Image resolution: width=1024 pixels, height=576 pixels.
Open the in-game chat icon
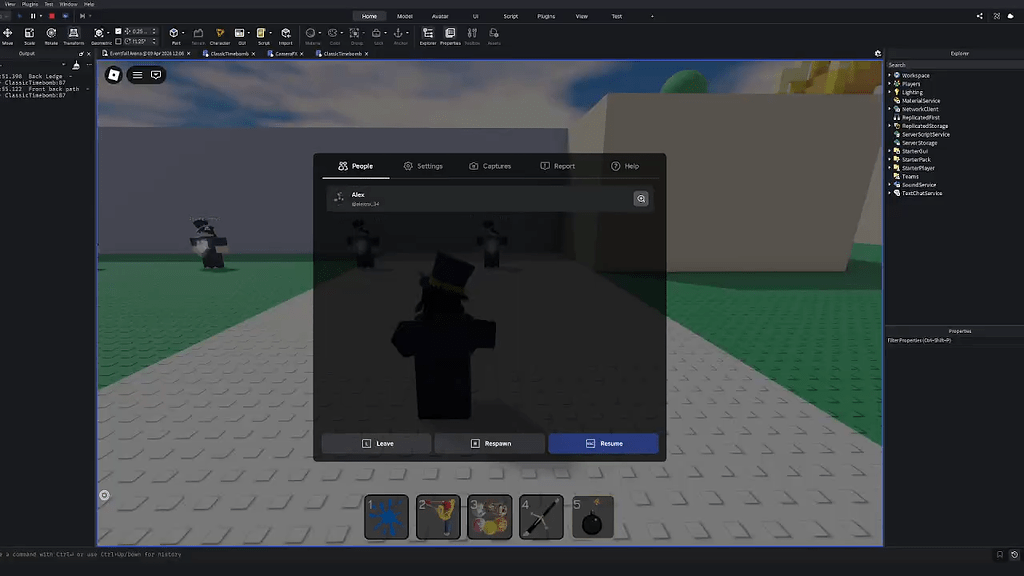point(156,75)
